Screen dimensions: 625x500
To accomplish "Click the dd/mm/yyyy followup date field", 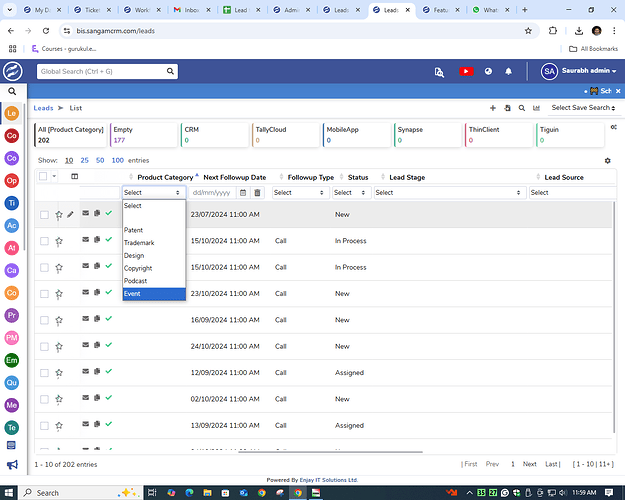I will click(x=212, y=193).
